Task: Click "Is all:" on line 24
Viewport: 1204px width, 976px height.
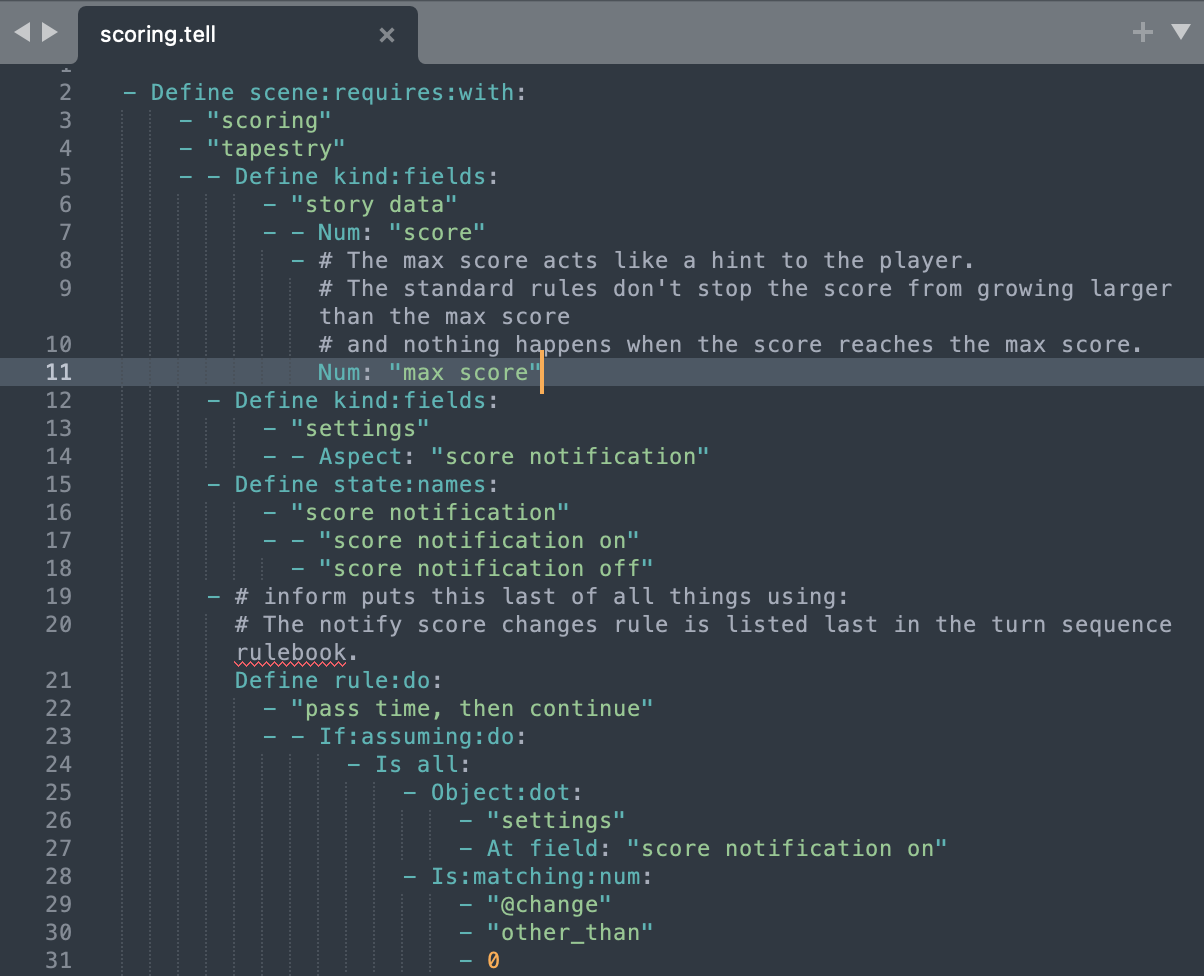Action: click(x=423, y=764)
